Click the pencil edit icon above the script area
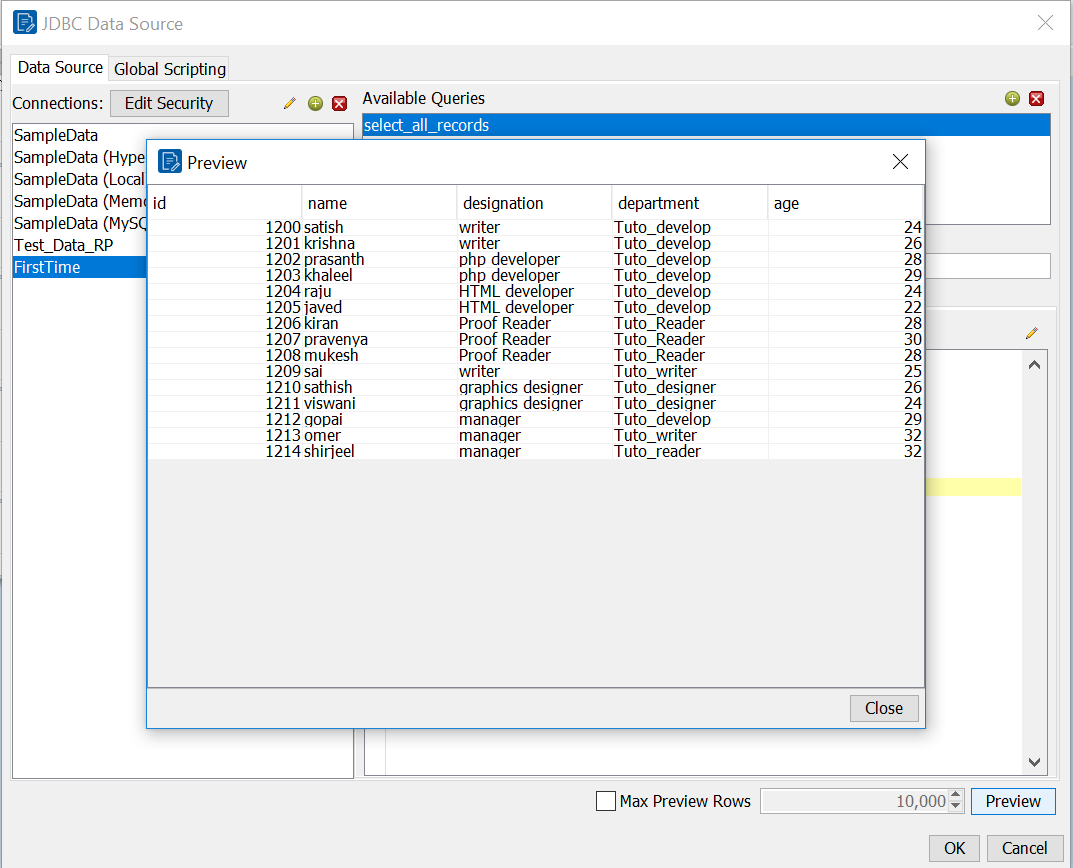 tap(1031, 333)
